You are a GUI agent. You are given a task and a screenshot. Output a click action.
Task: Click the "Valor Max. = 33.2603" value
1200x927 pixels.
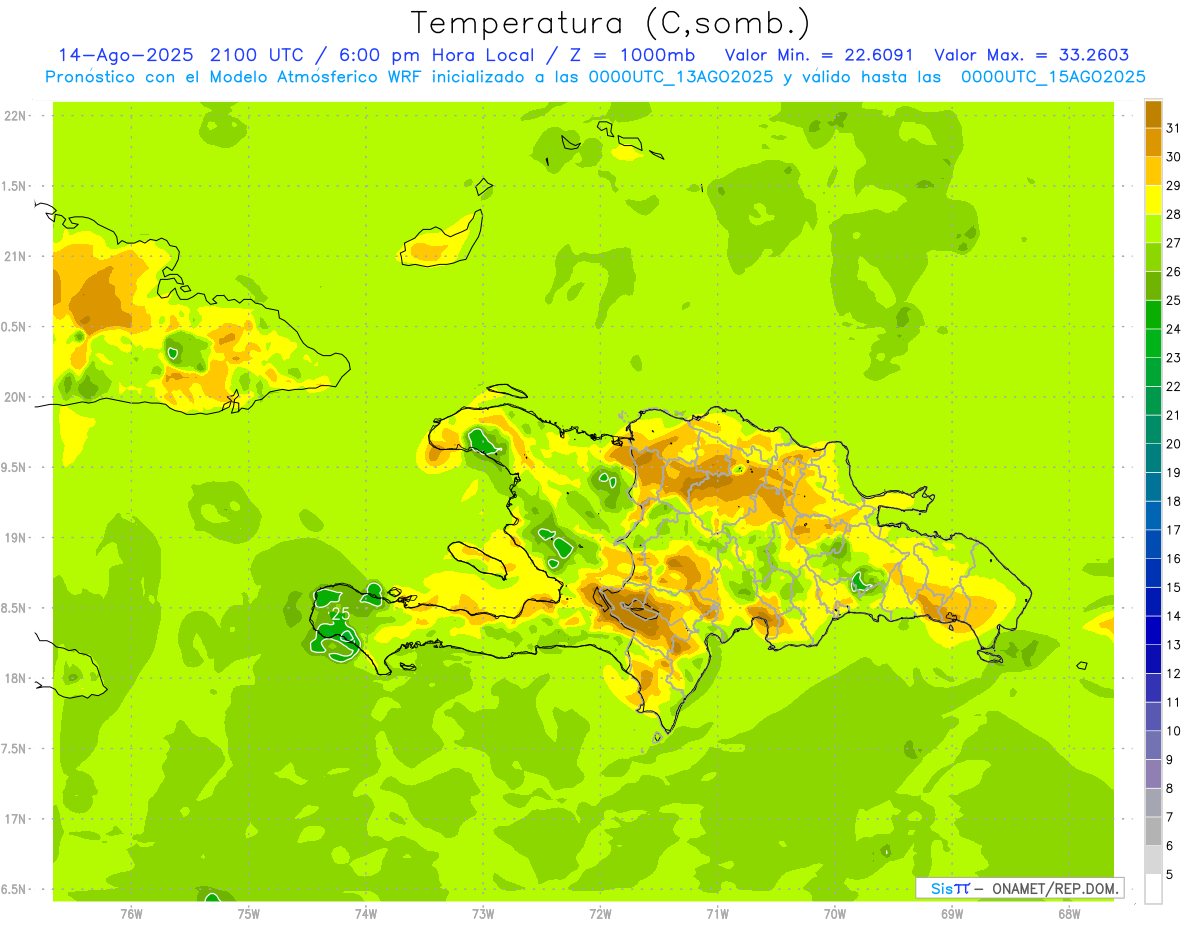point(1031,55)
